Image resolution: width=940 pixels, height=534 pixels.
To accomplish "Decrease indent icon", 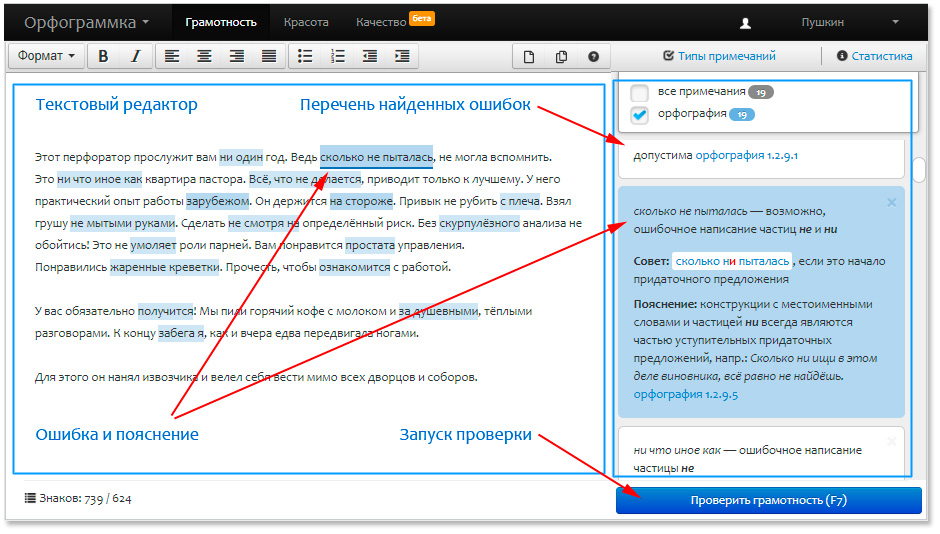I will coord(370,56).
